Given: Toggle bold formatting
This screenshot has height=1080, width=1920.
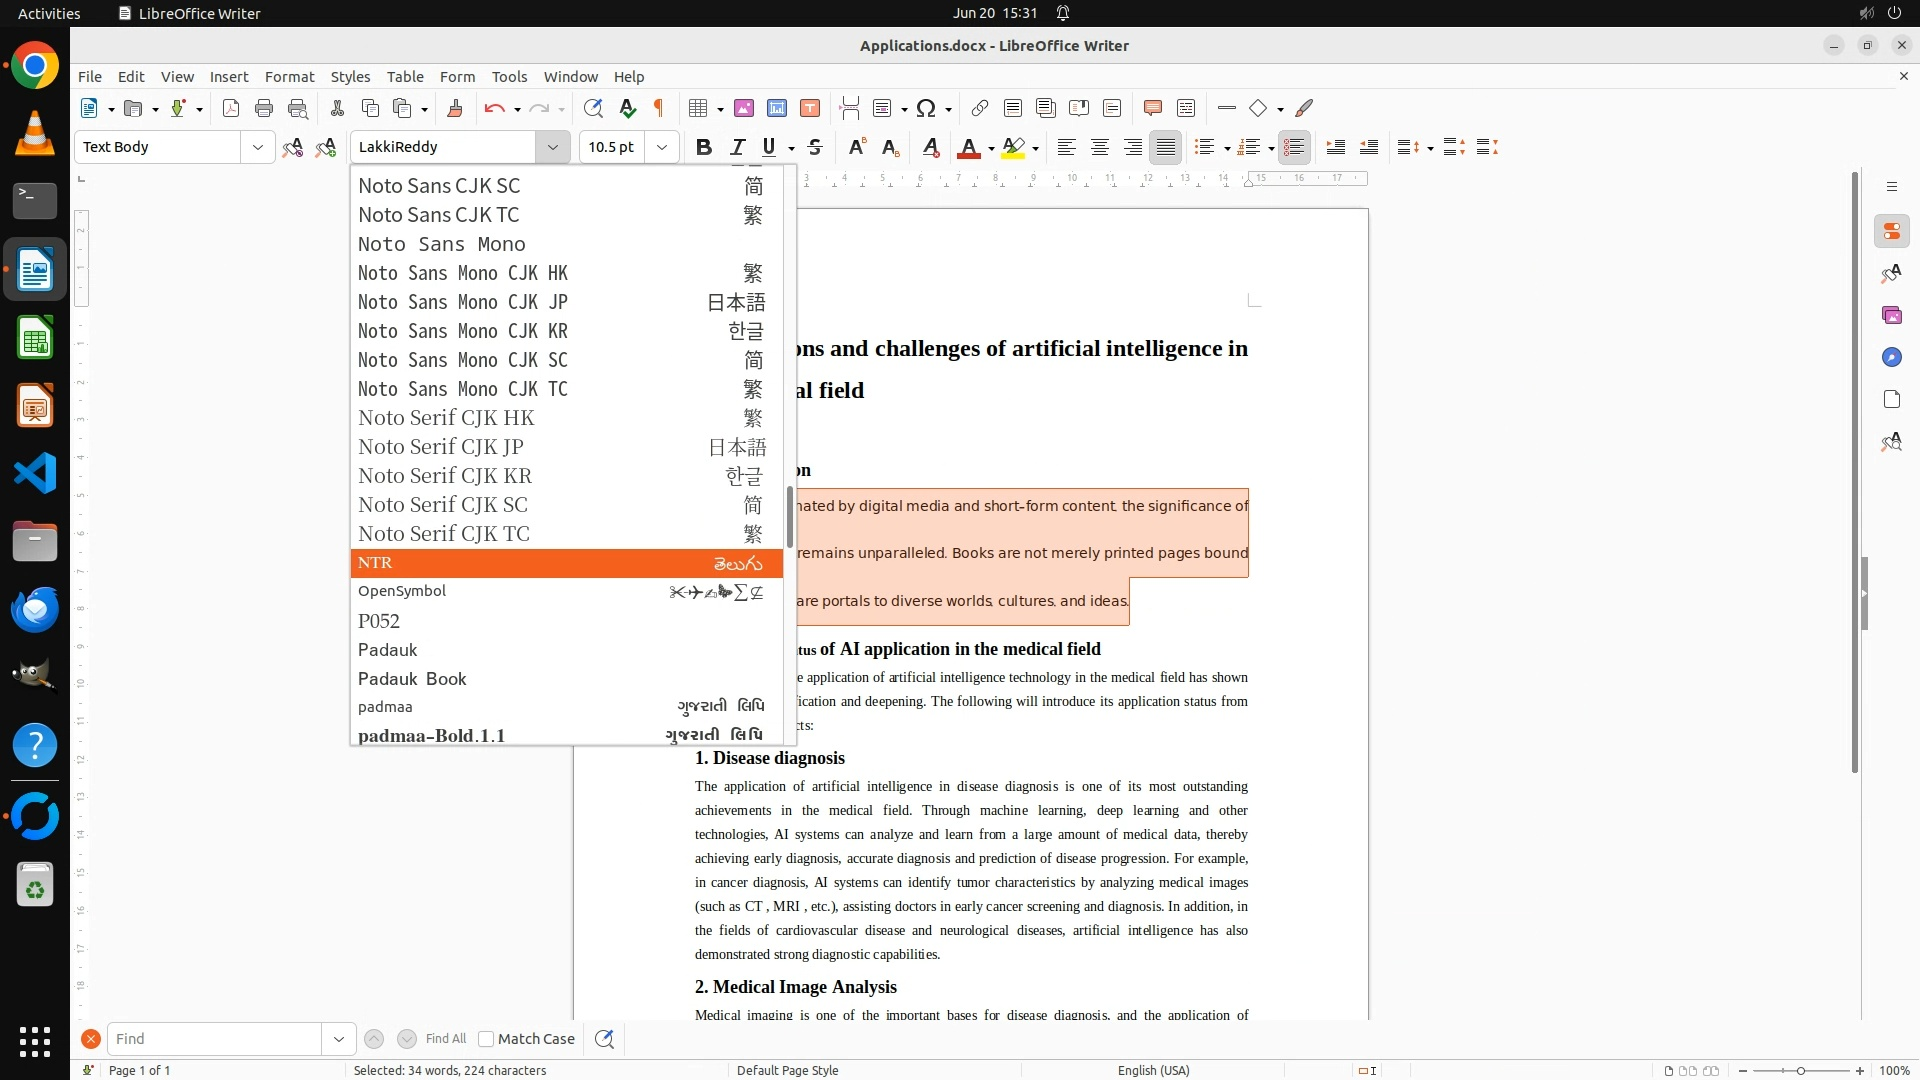Looking at the screenshot, I should coord(704,147).
